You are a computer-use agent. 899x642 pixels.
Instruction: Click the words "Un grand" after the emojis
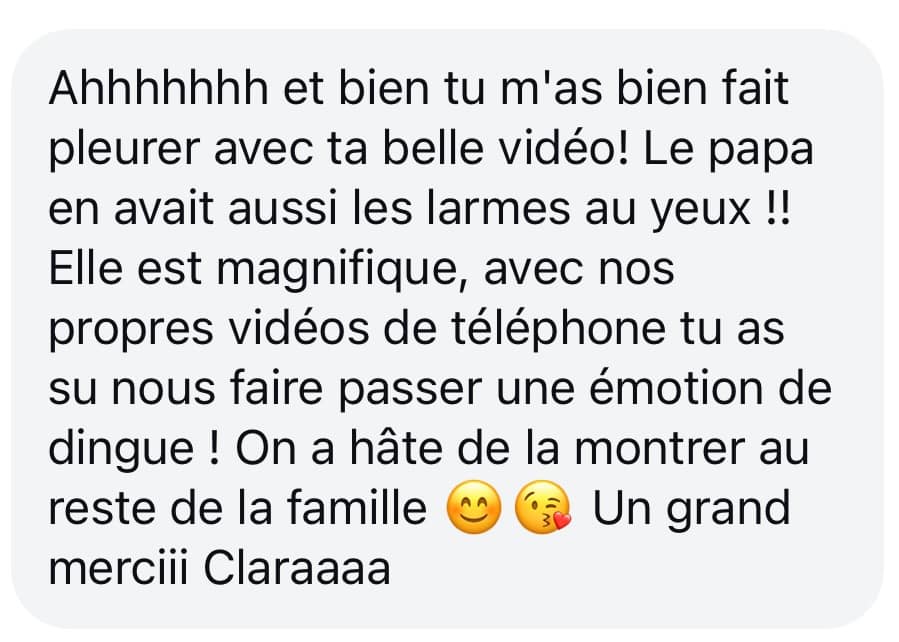[x=691, y=510]
